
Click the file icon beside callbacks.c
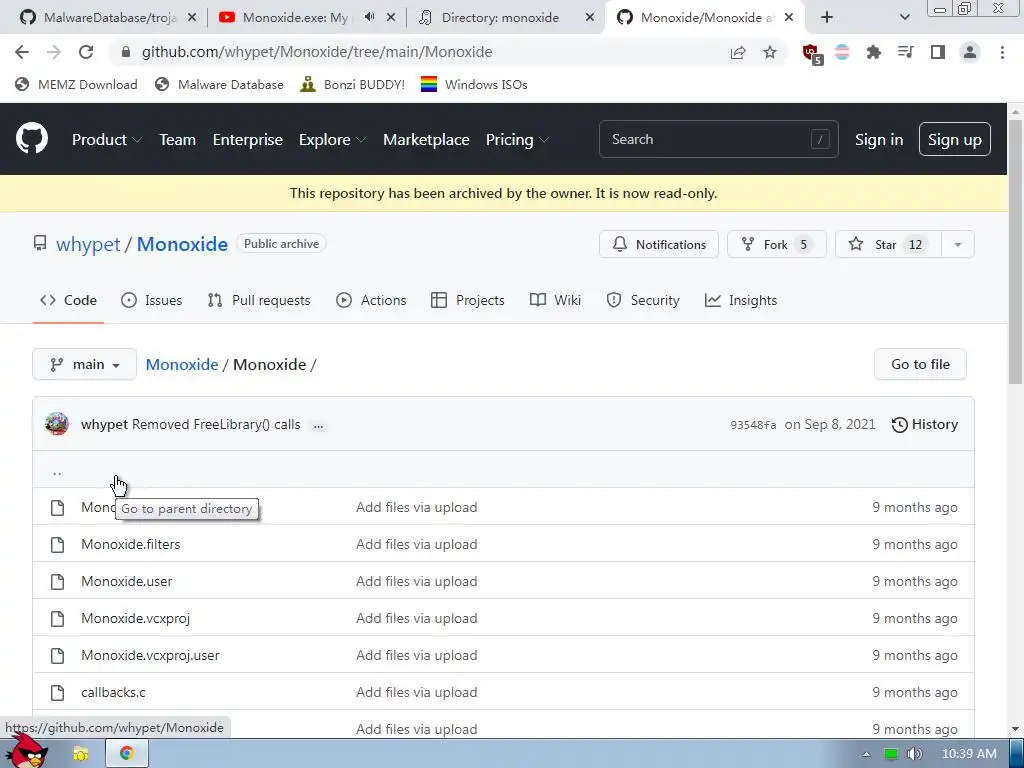57,692
